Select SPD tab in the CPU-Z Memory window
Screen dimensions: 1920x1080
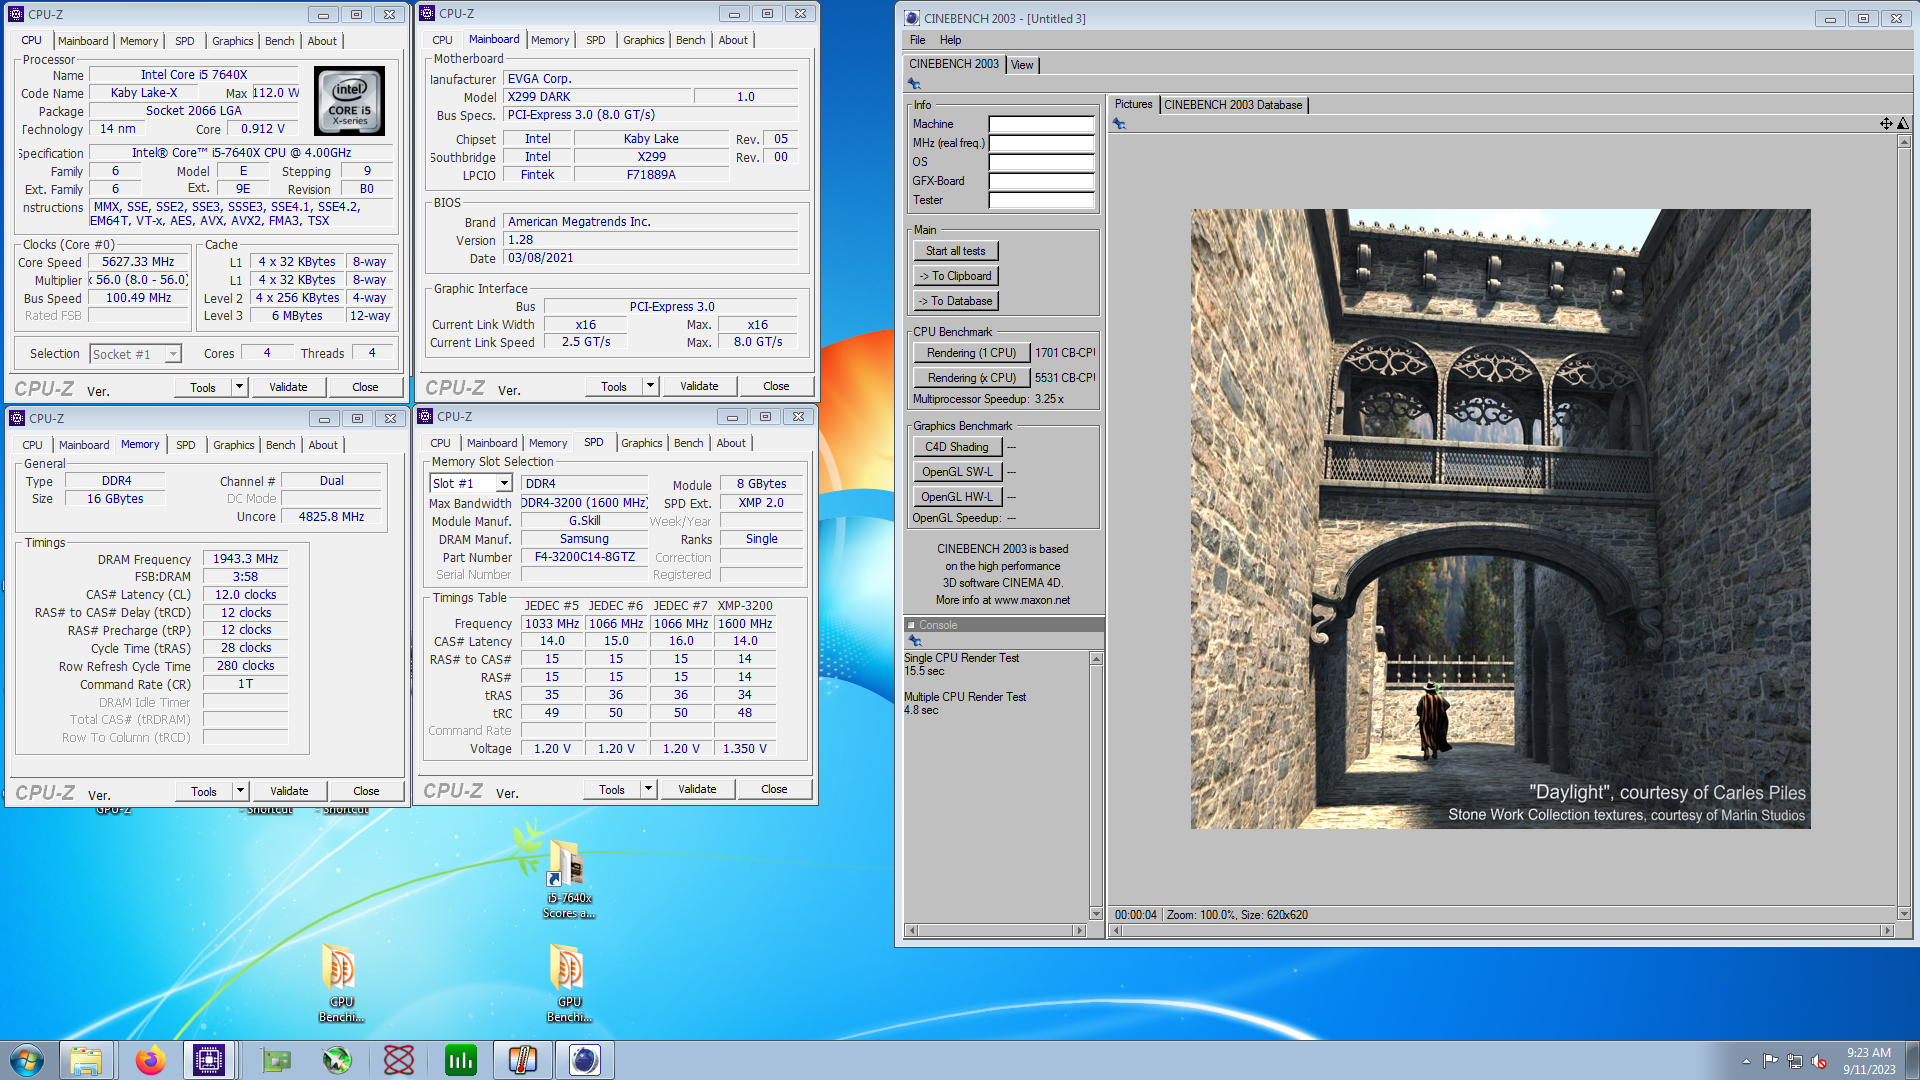(186, 445)
